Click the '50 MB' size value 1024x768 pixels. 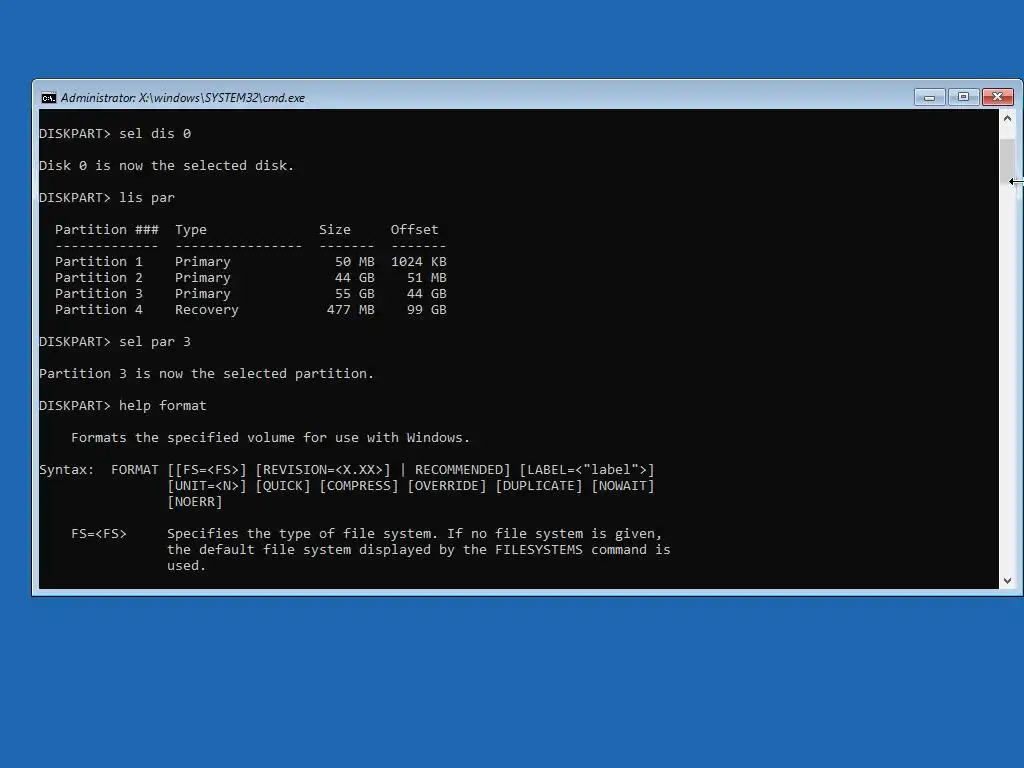tap(355, 262)
